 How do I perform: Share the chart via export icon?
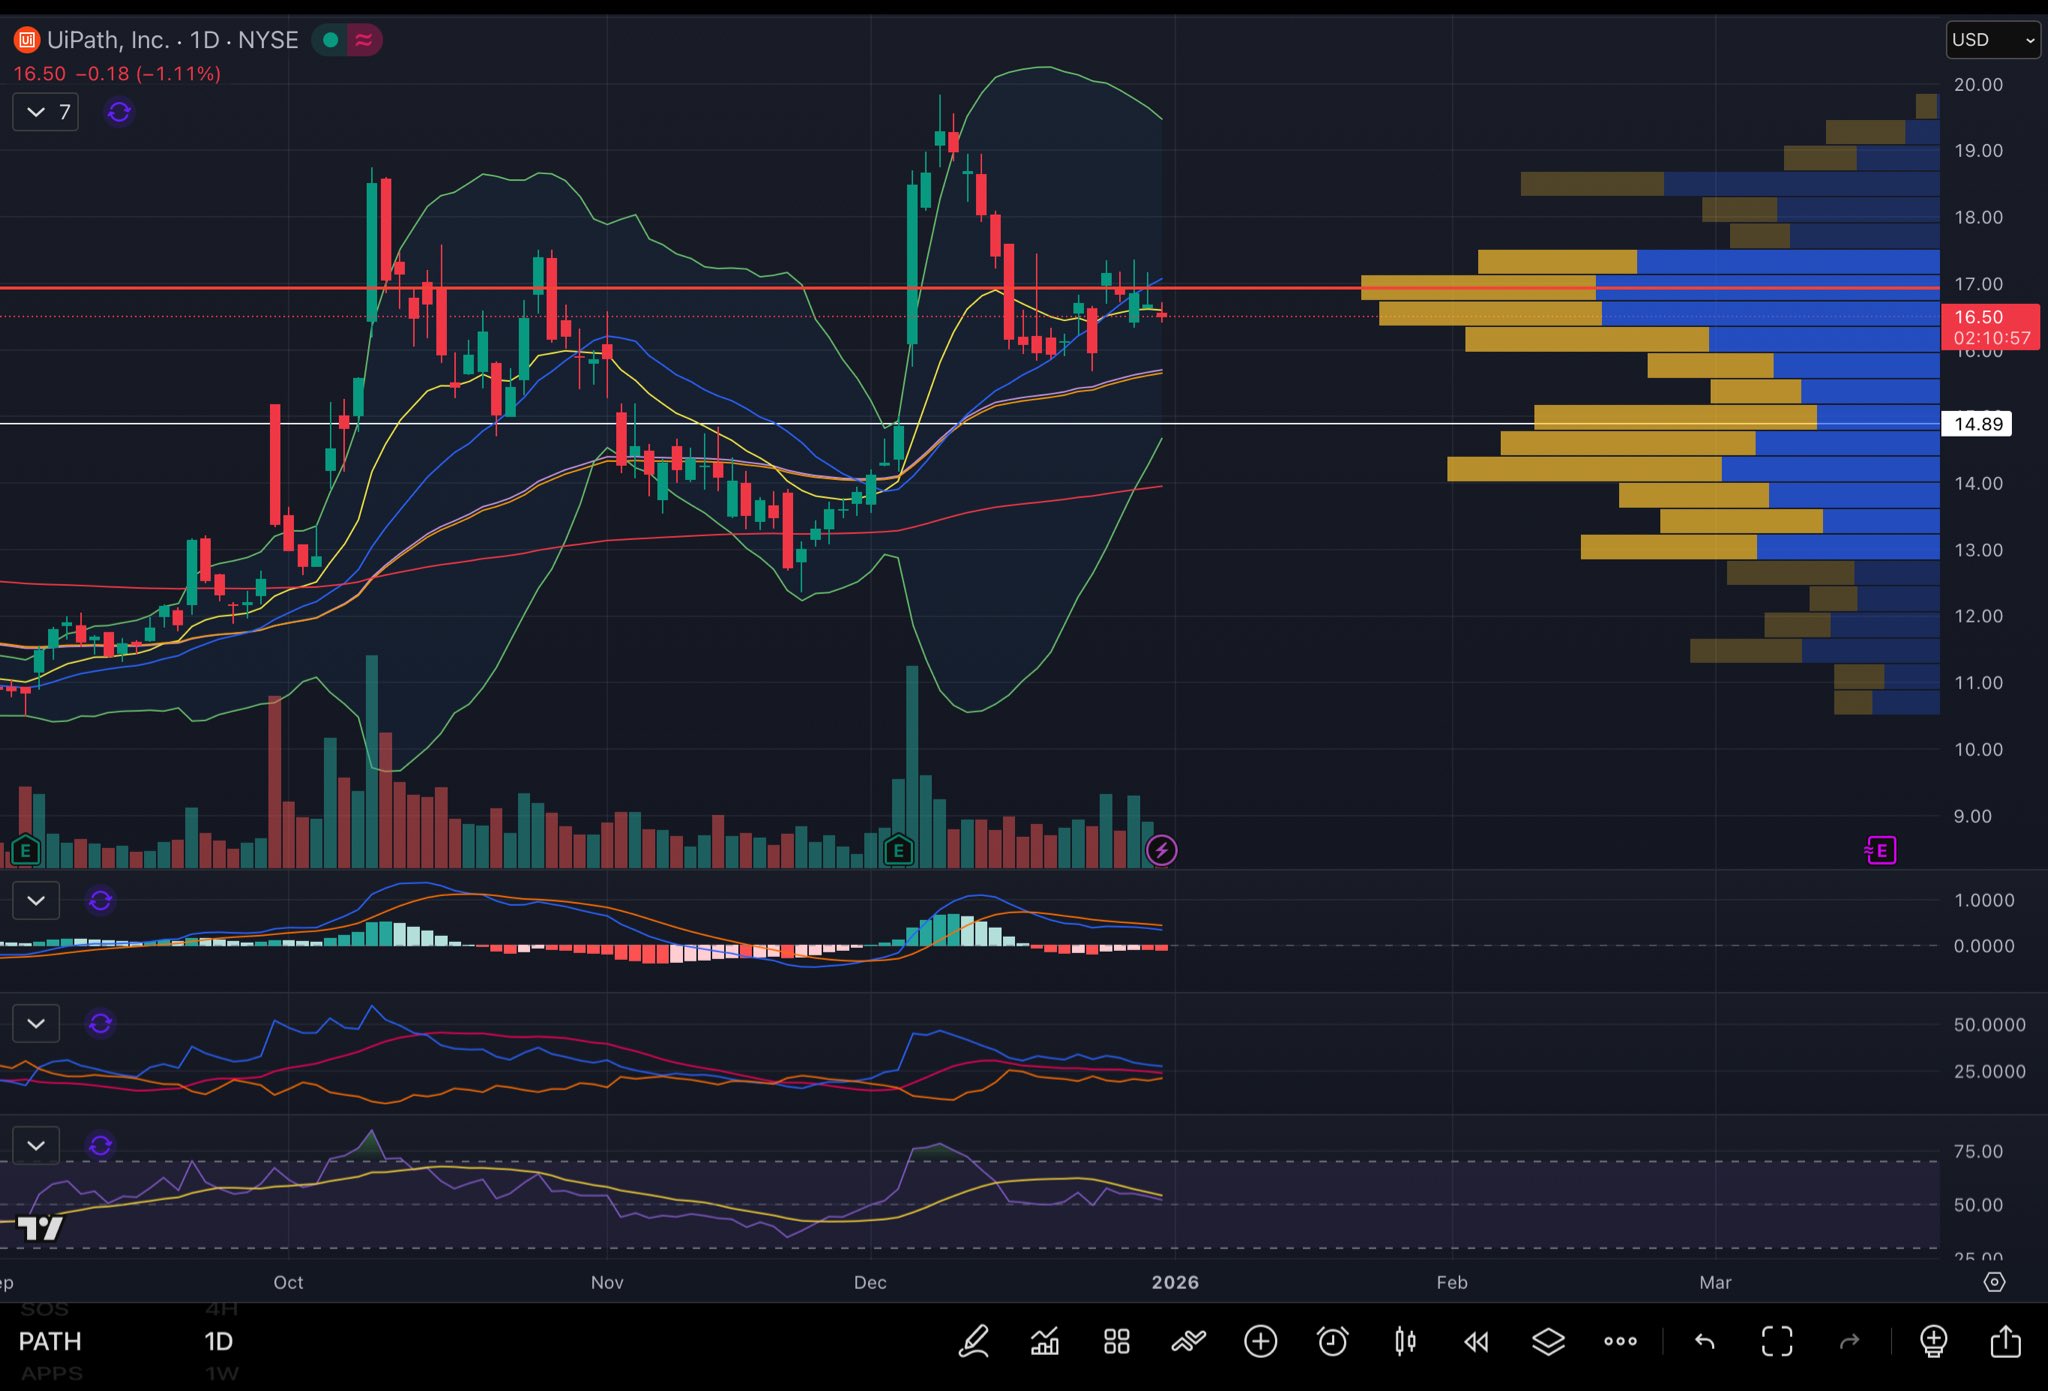[x=2005, y=1341]
